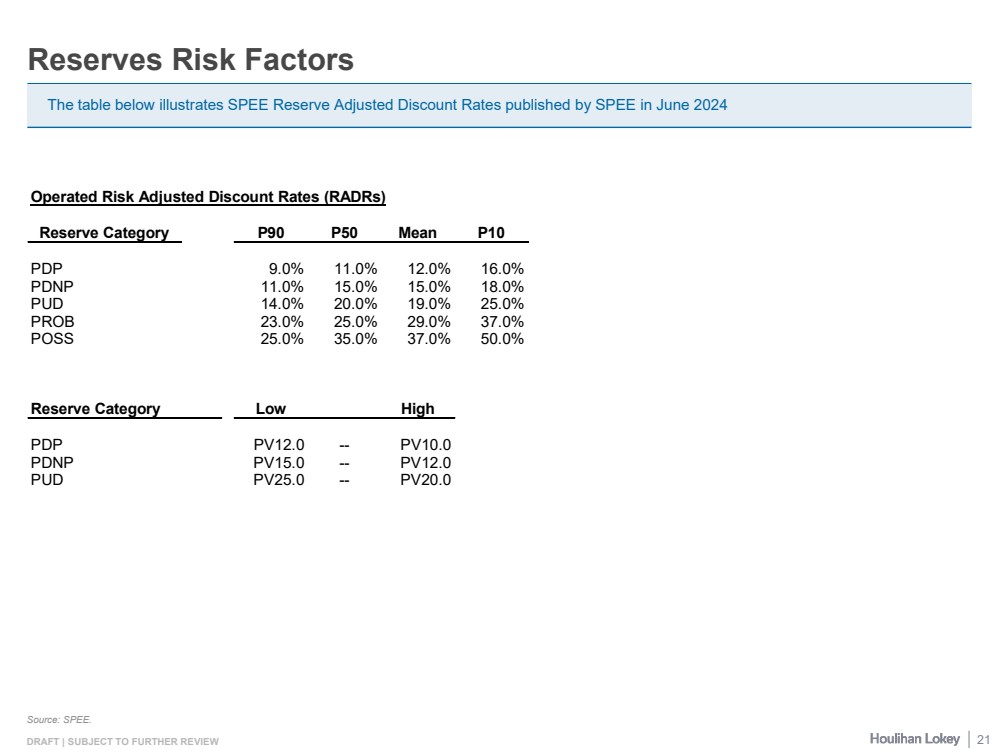Image resolution: width=999 pixels, height=750 pixels.
Task: Select the PV15.0 low value for PDNP
Action: click(279, 463)
